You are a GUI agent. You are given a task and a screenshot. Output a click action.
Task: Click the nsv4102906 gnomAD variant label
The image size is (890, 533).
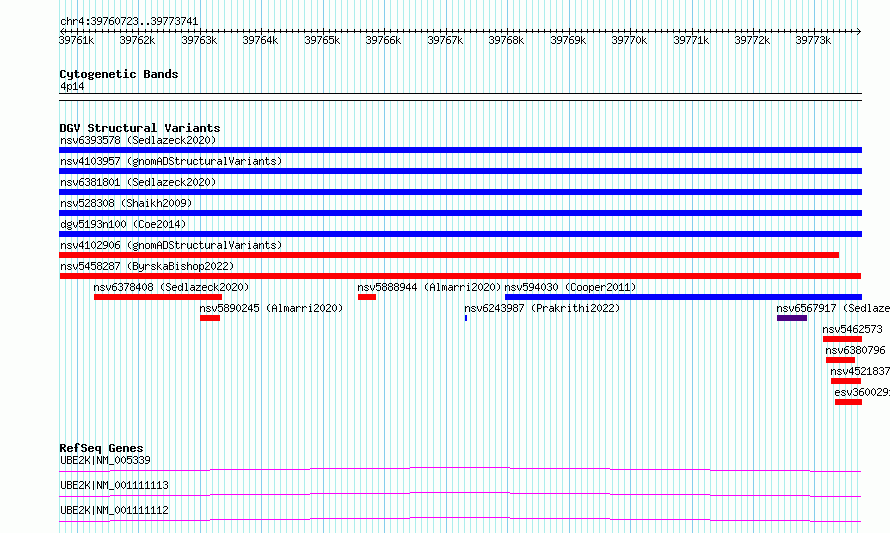tap(171, 245)
